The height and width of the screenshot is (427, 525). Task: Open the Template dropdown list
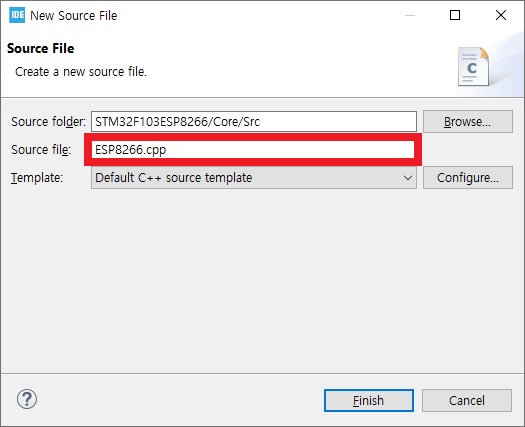254,177
